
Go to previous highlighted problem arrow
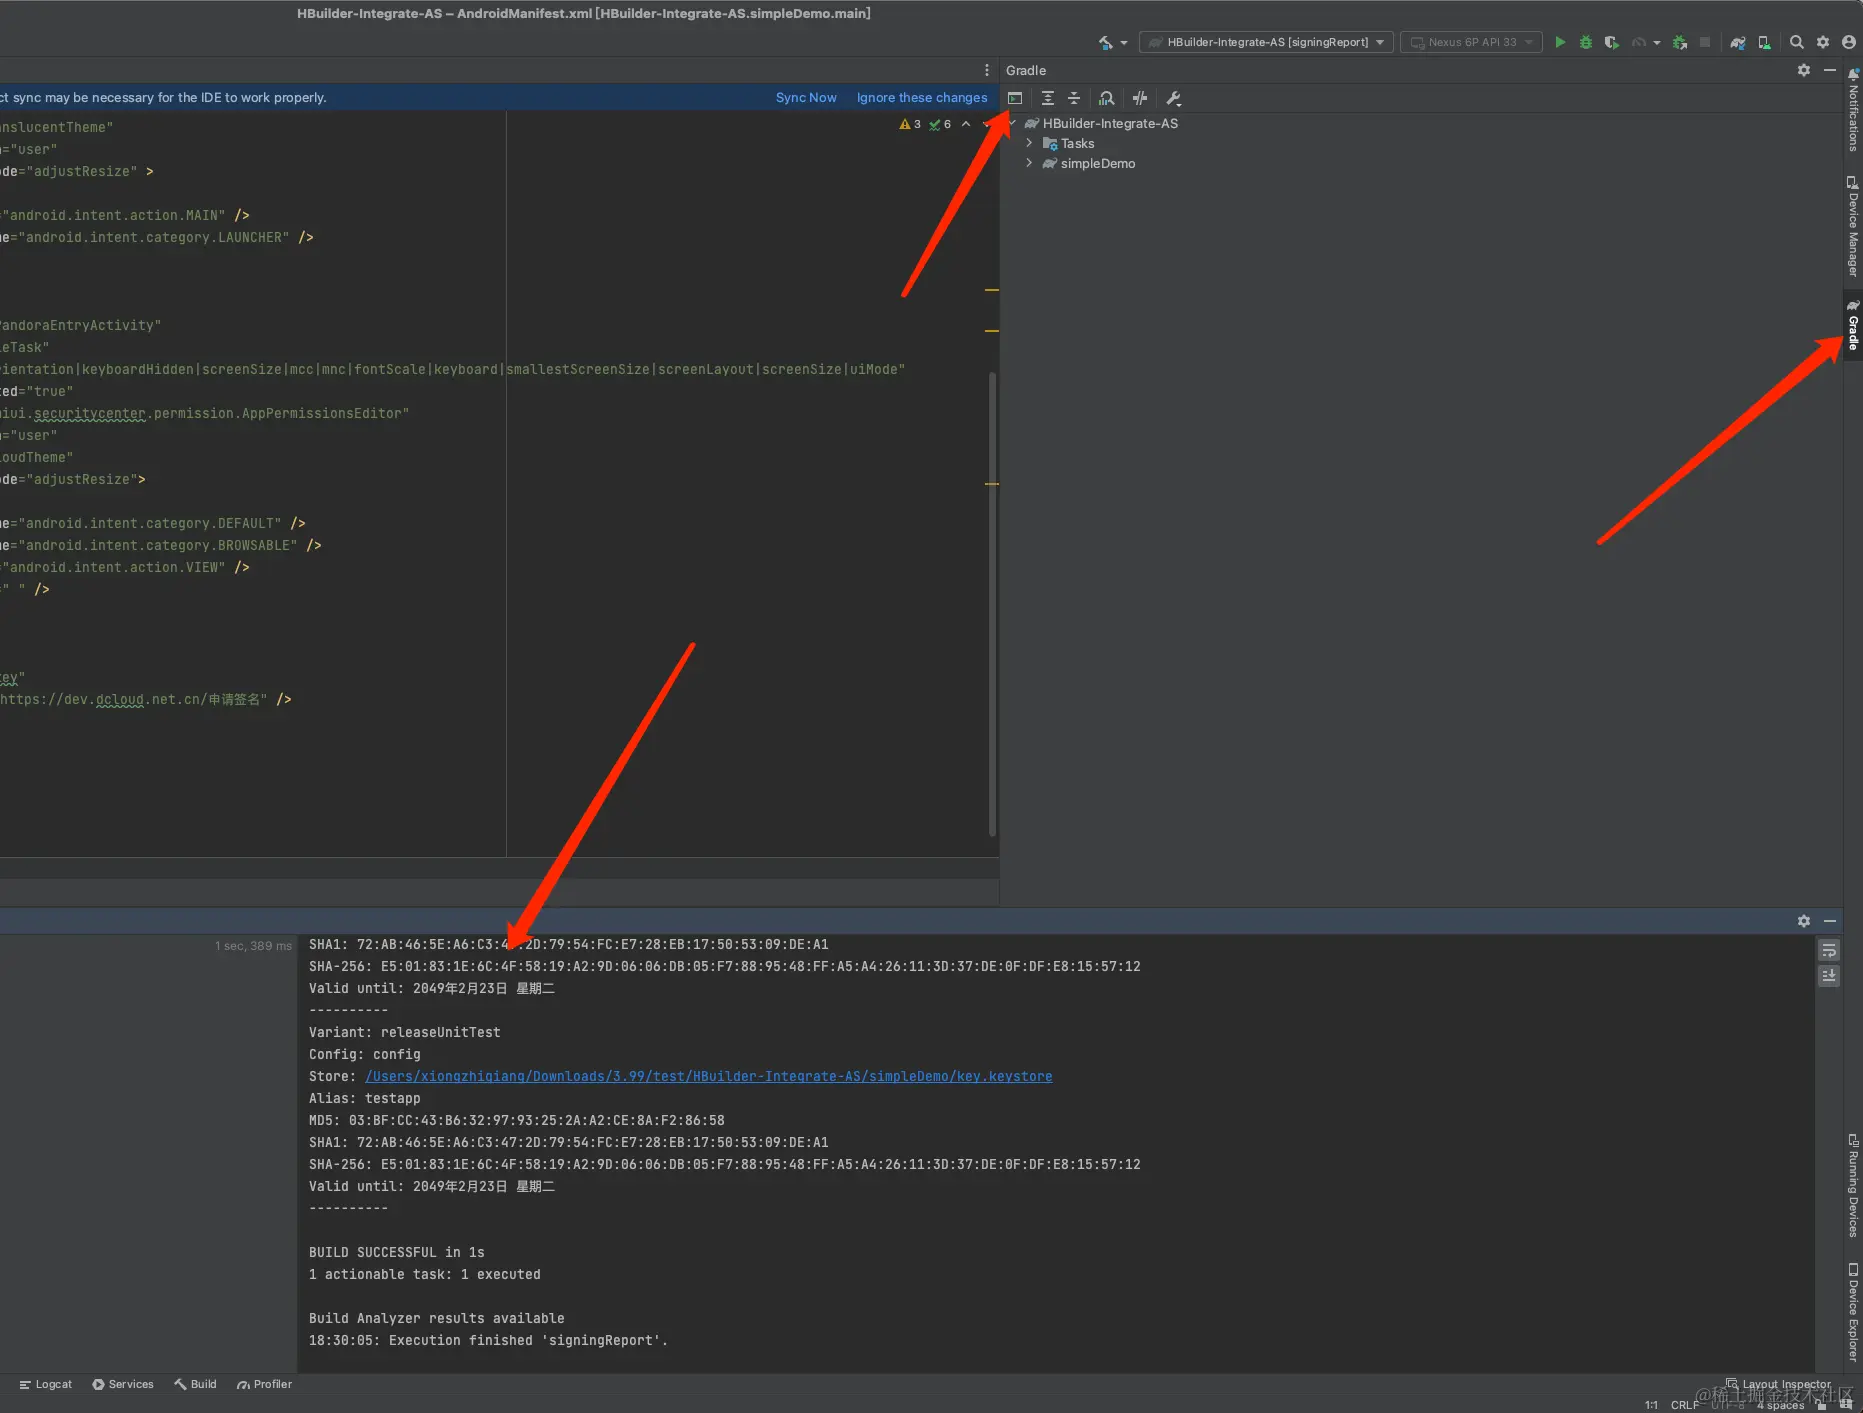[x=966, y=124]
